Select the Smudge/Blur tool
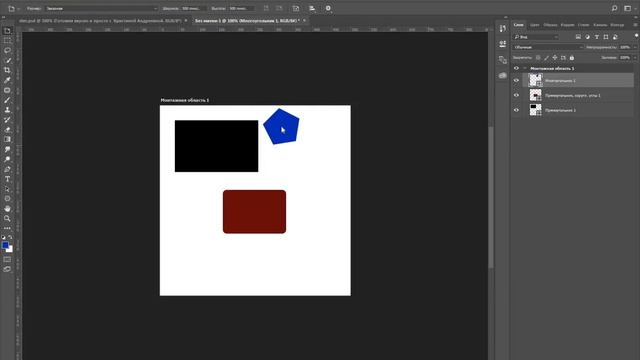The height and width of the screenshot is (360, 640). pyautogui.click(x=7, y=149)
